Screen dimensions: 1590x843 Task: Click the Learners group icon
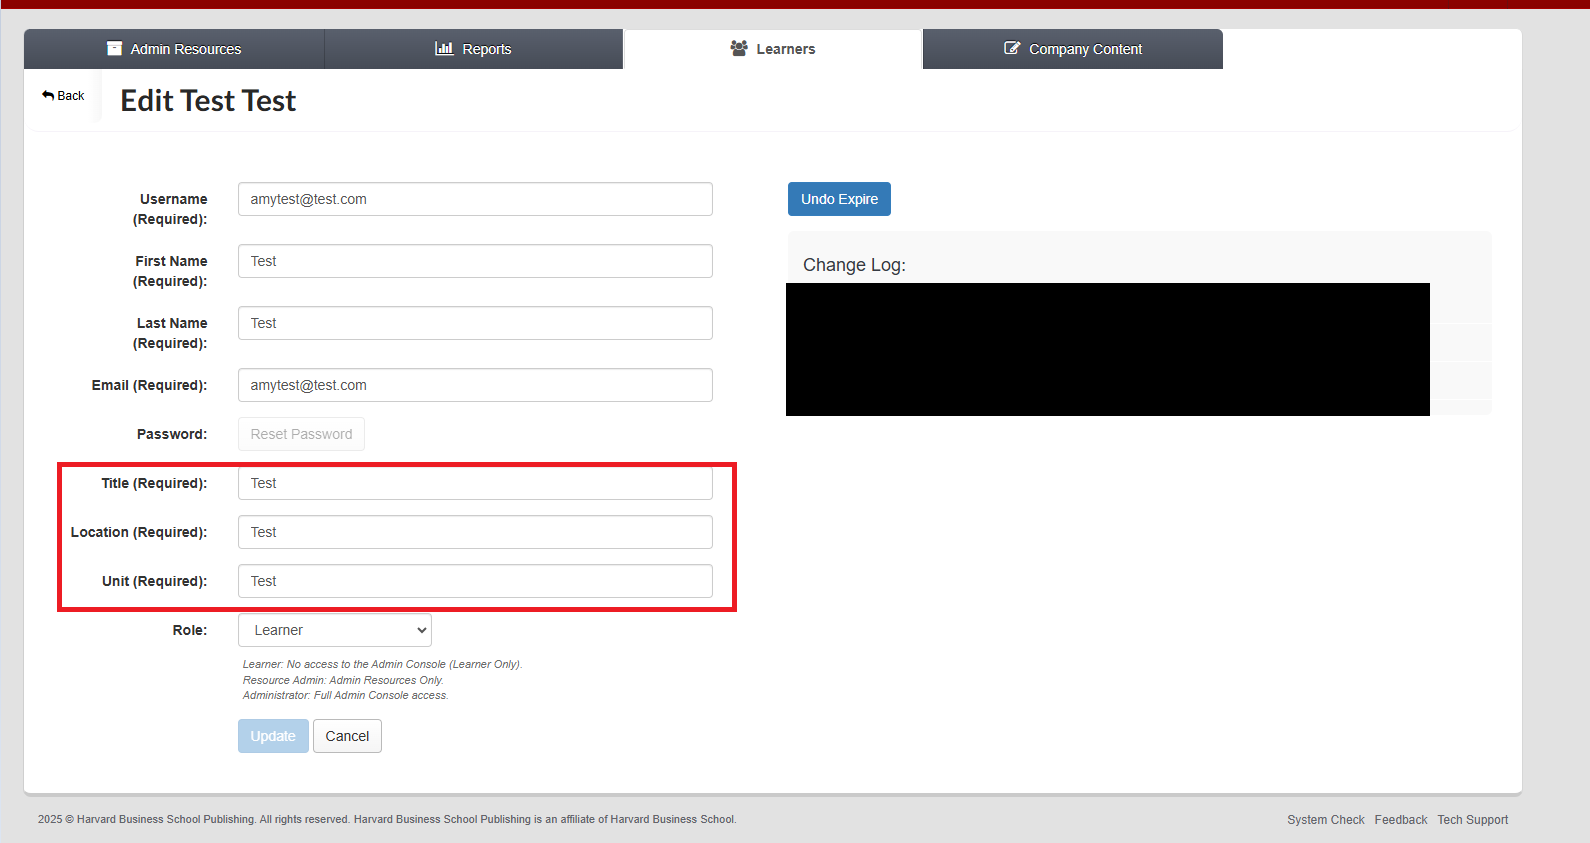click(x=739, y=48)
